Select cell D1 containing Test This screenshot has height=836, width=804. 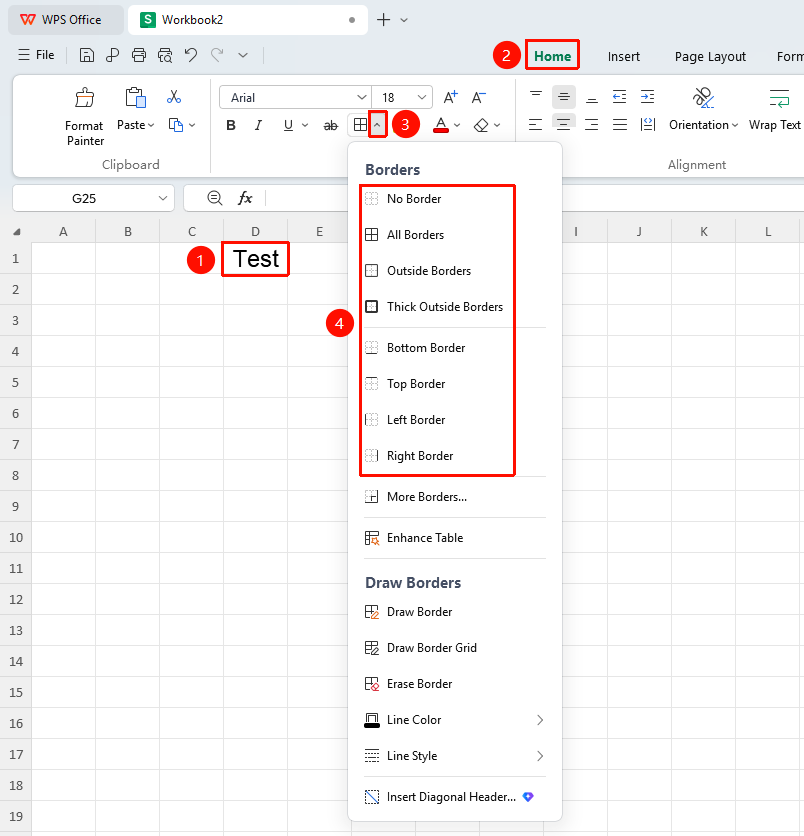pos(255,259)
